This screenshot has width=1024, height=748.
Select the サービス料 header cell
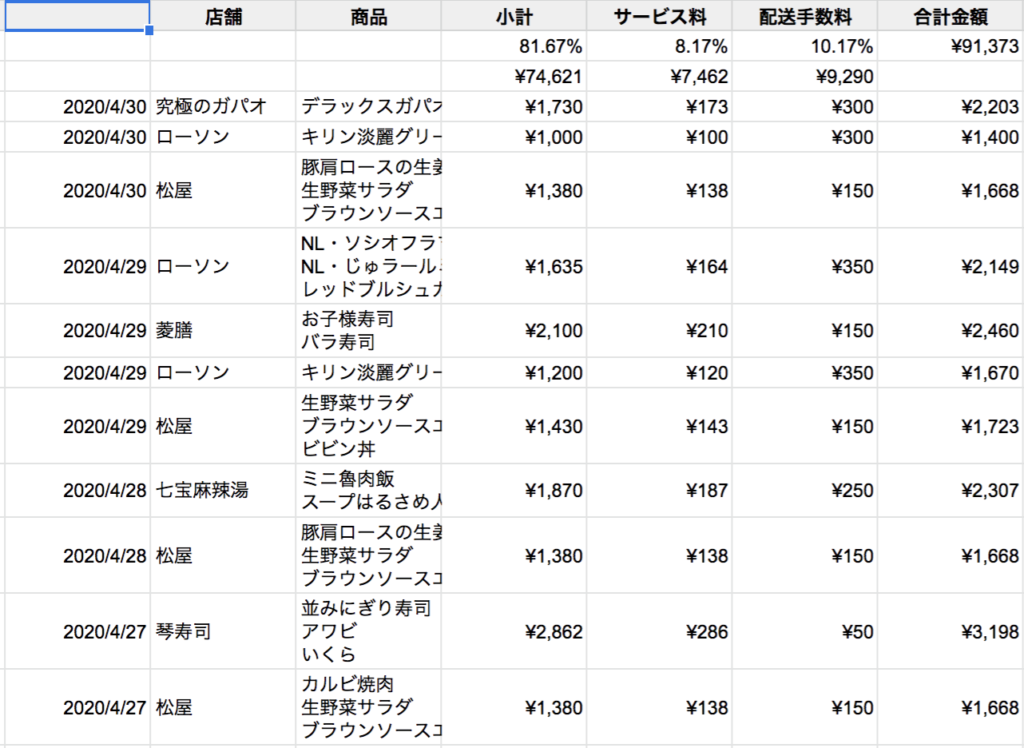tap(659, 16)
